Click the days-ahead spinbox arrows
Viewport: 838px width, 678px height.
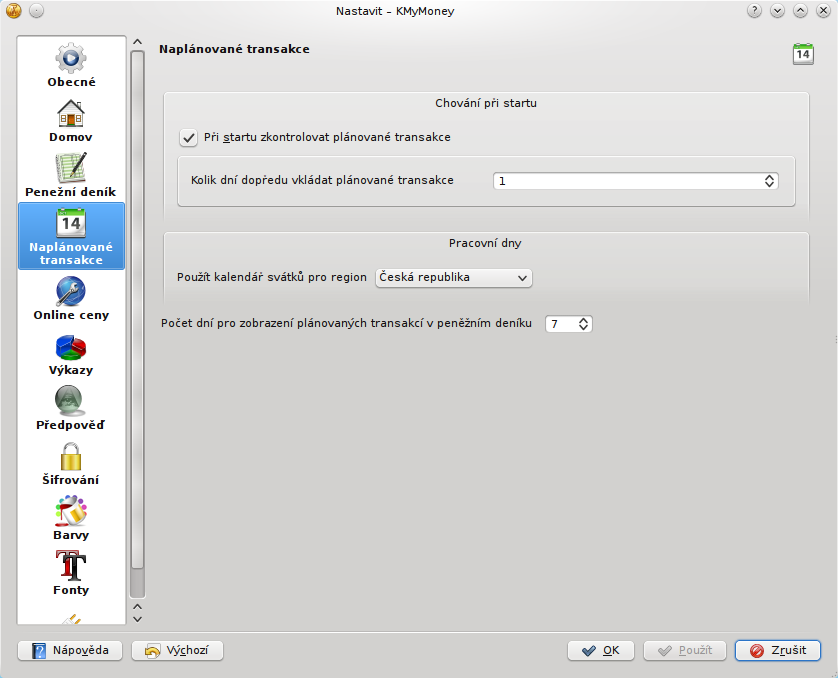[769, 181]
